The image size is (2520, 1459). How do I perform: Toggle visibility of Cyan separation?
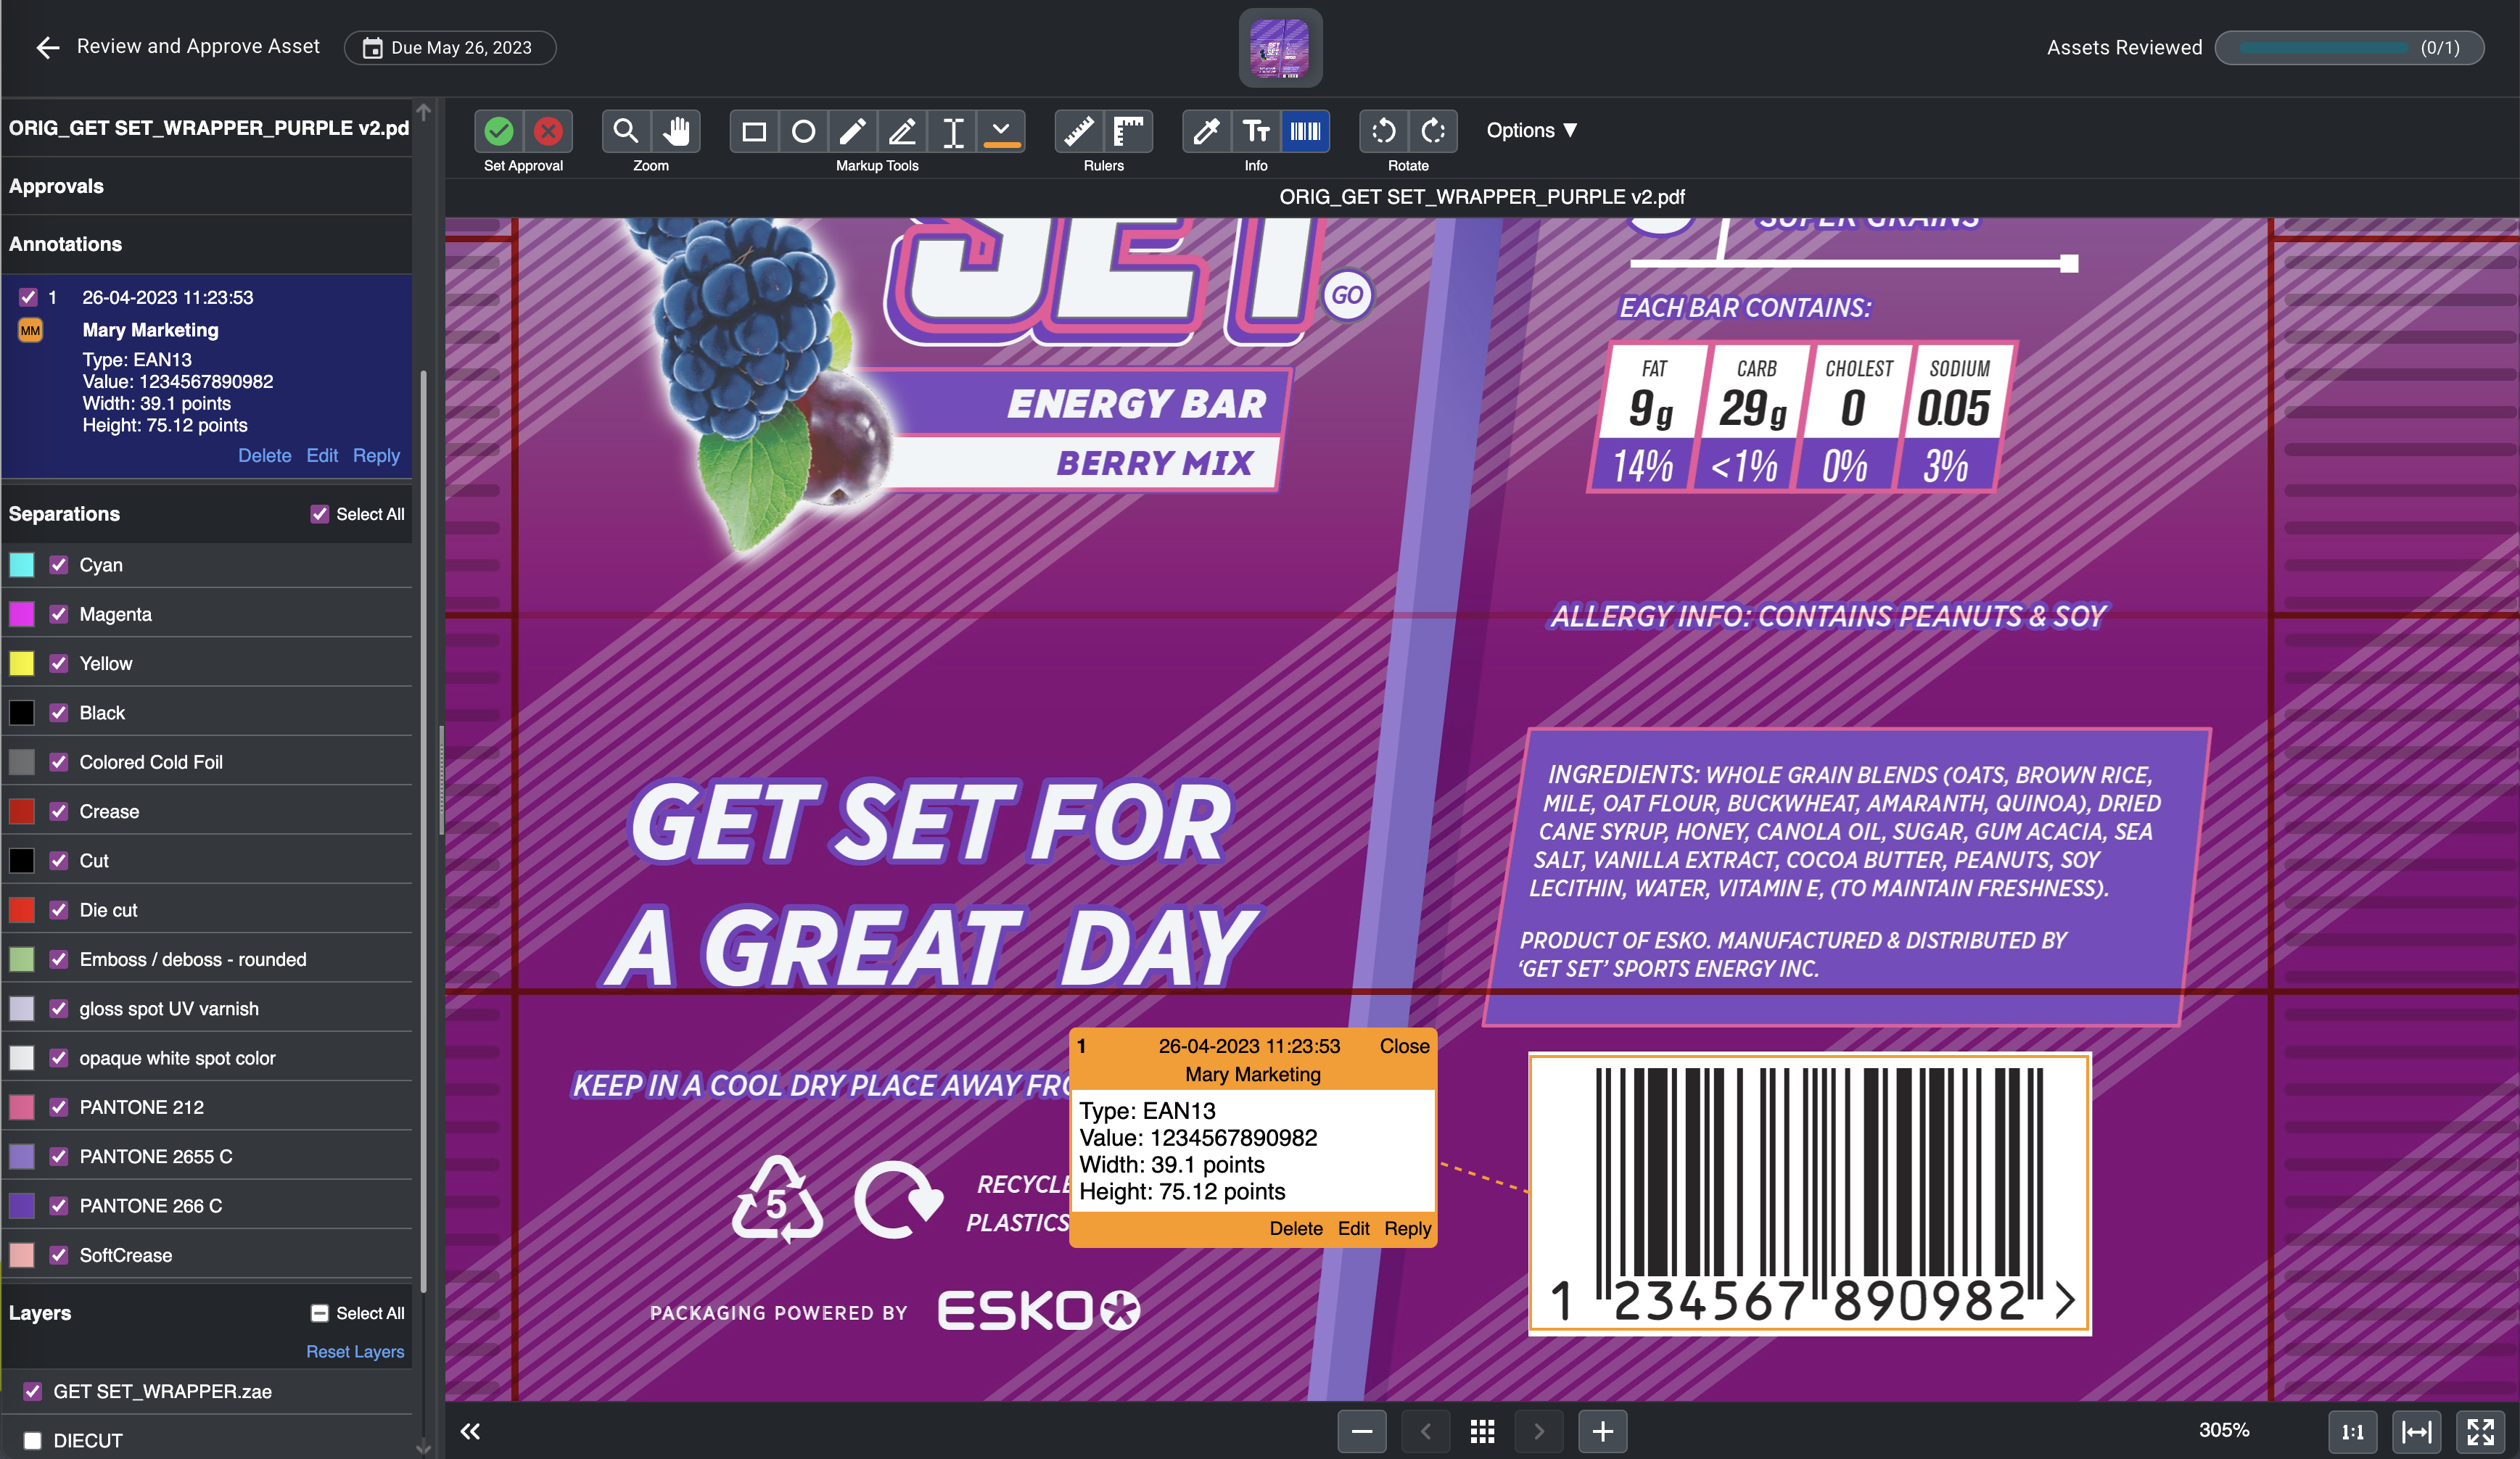pyautogui.click(x=57, y=564)
